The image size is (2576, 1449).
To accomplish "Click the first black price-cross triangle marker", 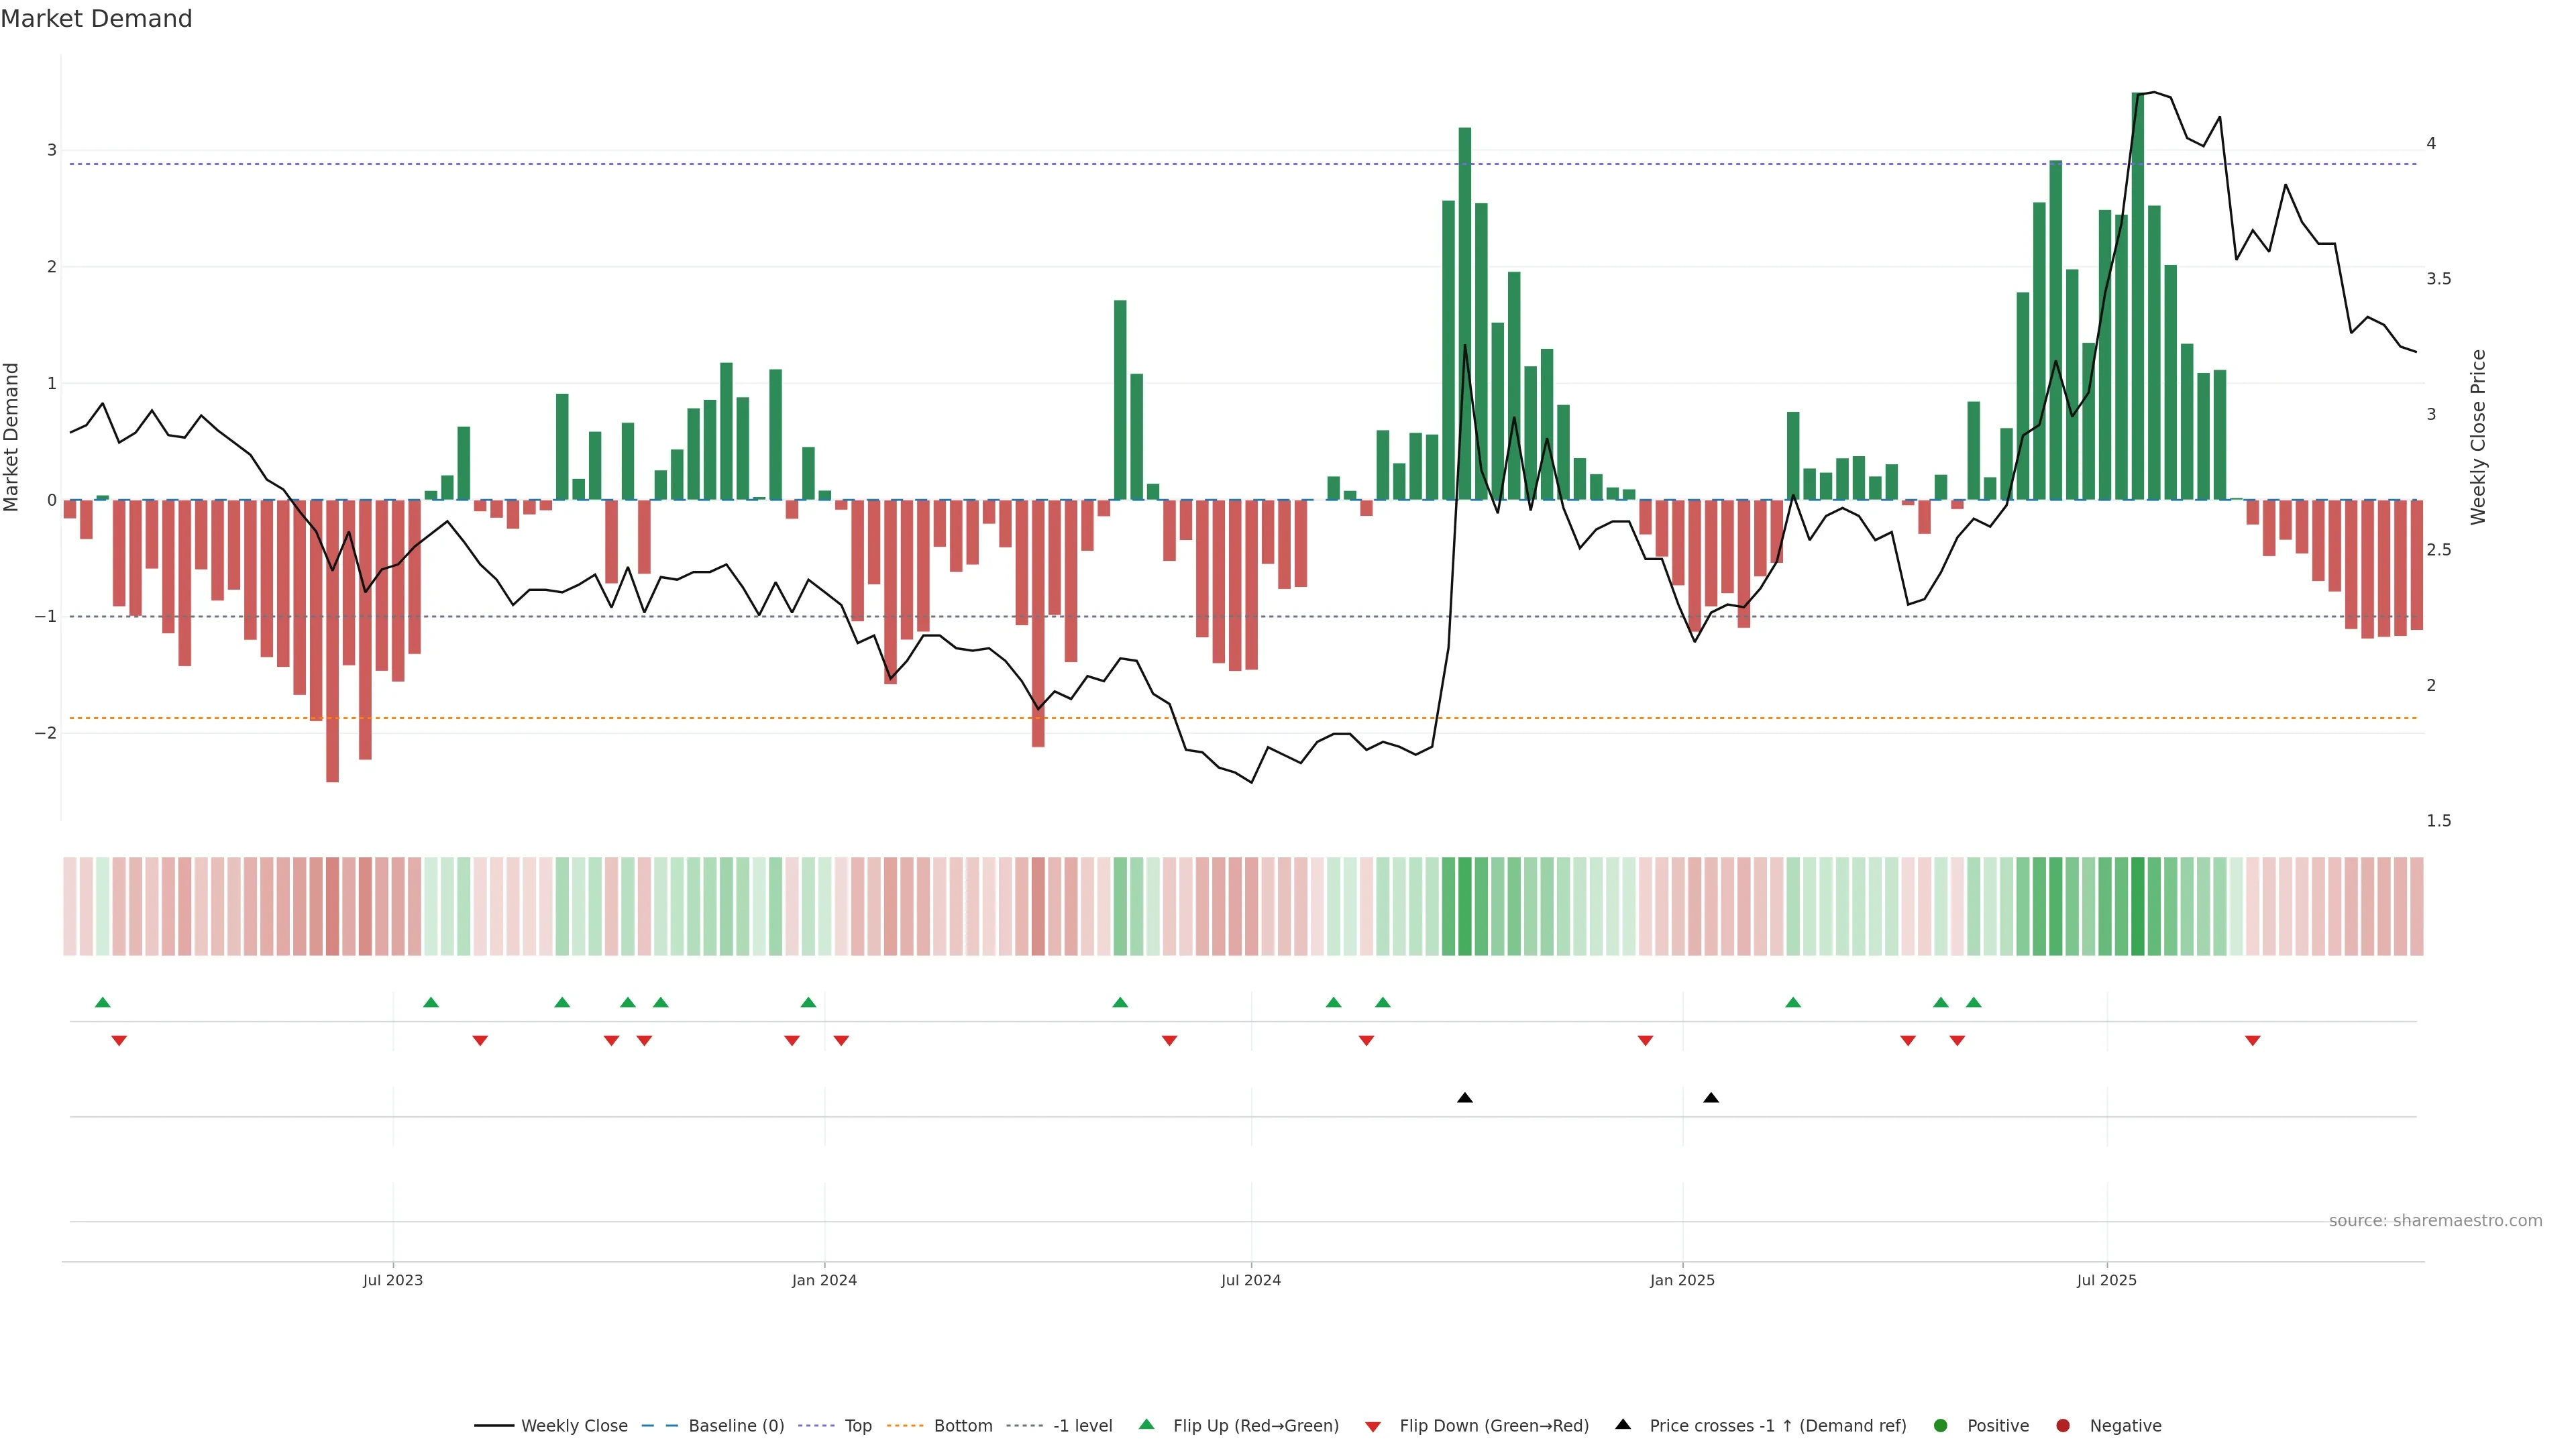I will click(1465, 1098).
